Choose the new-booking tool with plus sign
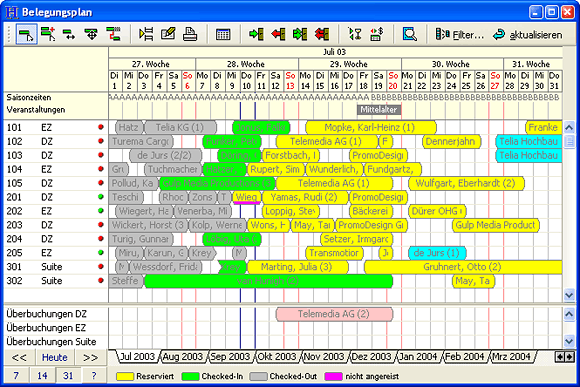 tap(48, 34)
